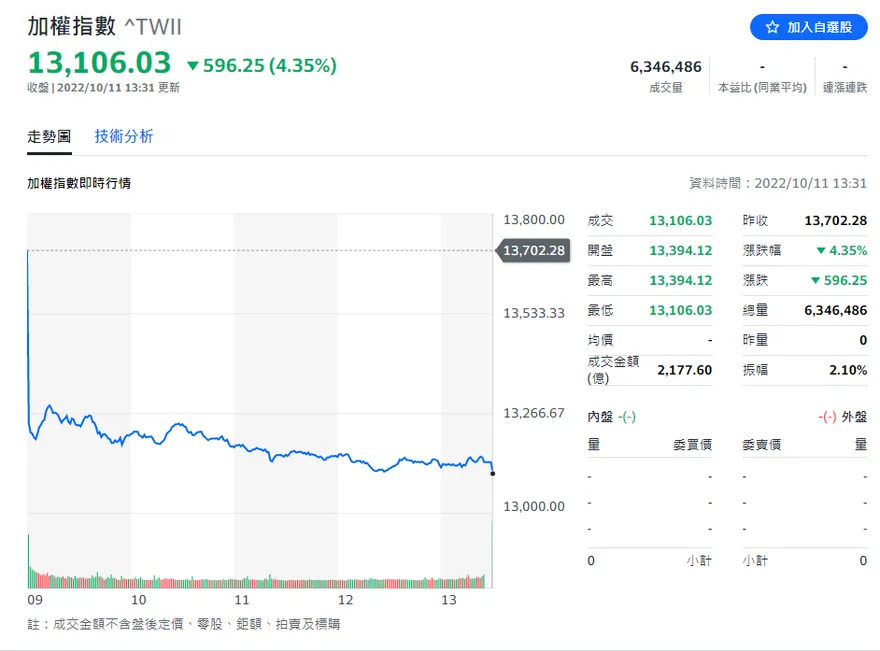Viewport: 880px width, 651px height.
Task: Click the 本益比 (同業平均) label
Action: click(762, 88)
